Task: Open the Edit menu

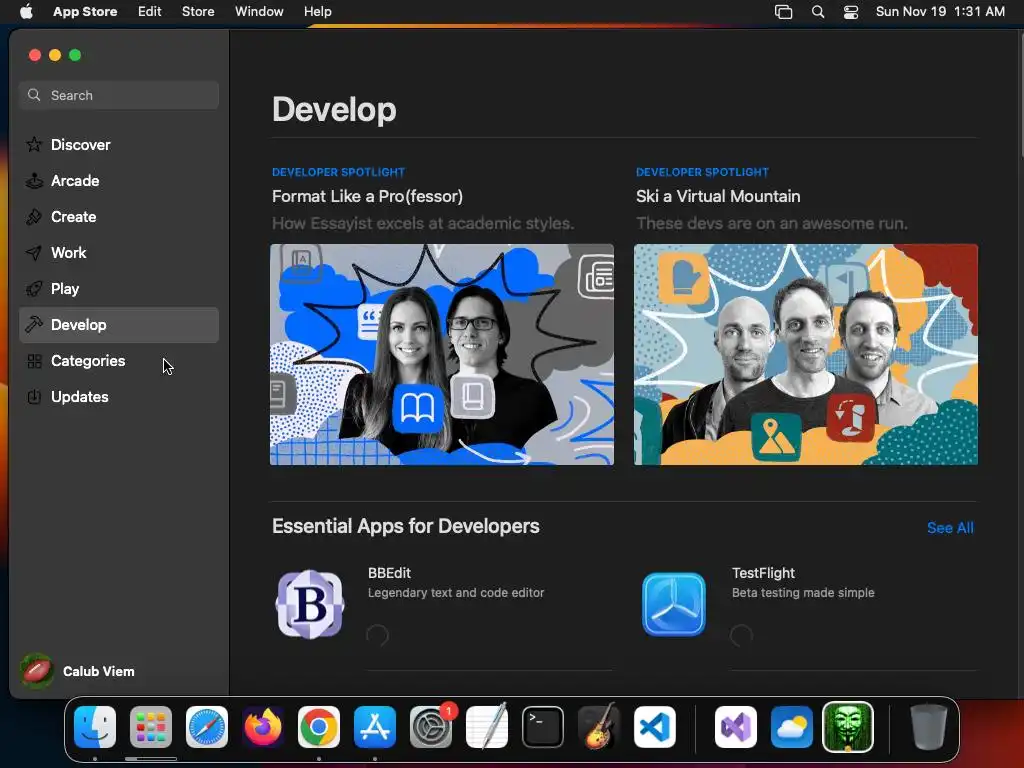Action: (x=150, y=12)
